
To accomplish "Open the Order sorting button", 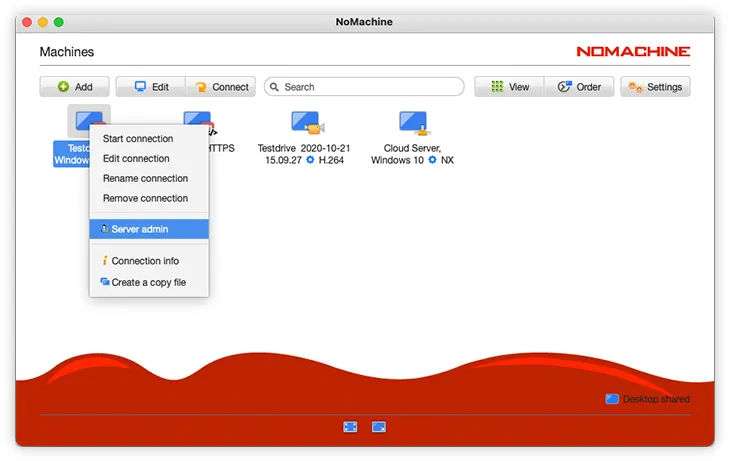I will coord(579,87).
